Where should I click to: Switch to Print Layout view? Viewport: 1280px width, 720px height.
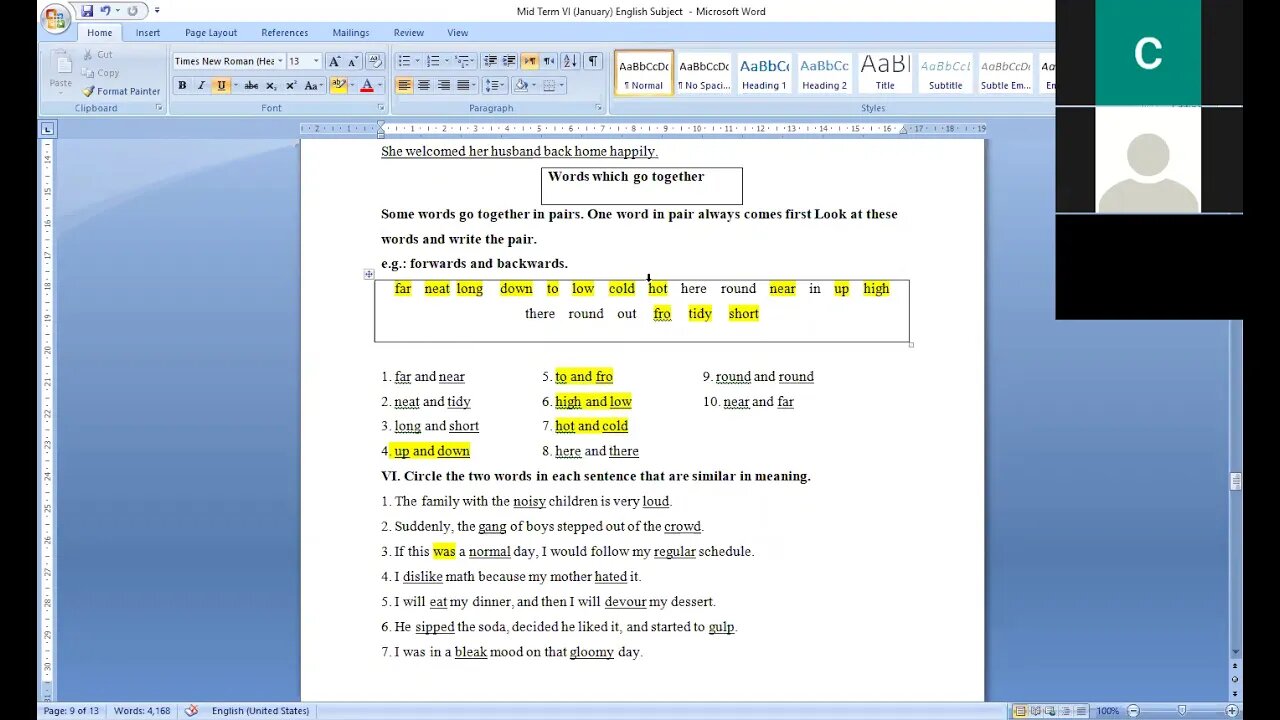click(x=1020, y=711)
